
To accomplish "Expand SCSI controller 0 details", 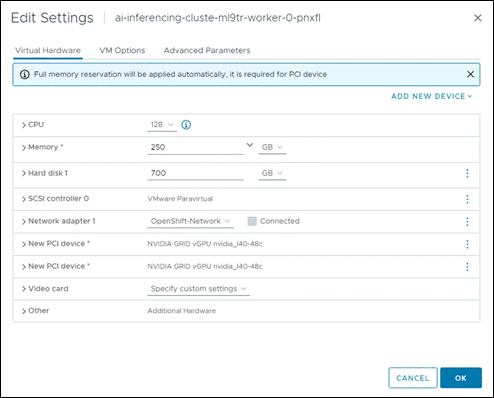I will pyautogui.click(x=24, y=199).
